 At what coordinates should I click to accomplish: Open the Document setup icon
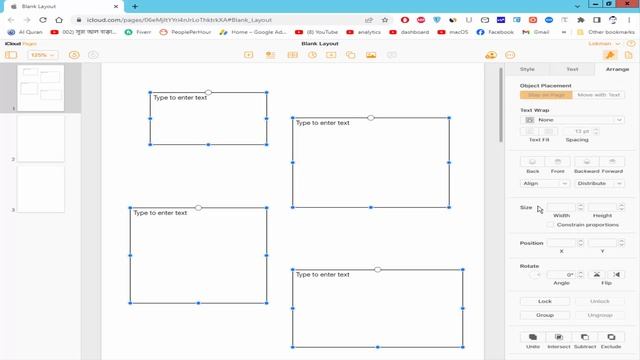629,55
